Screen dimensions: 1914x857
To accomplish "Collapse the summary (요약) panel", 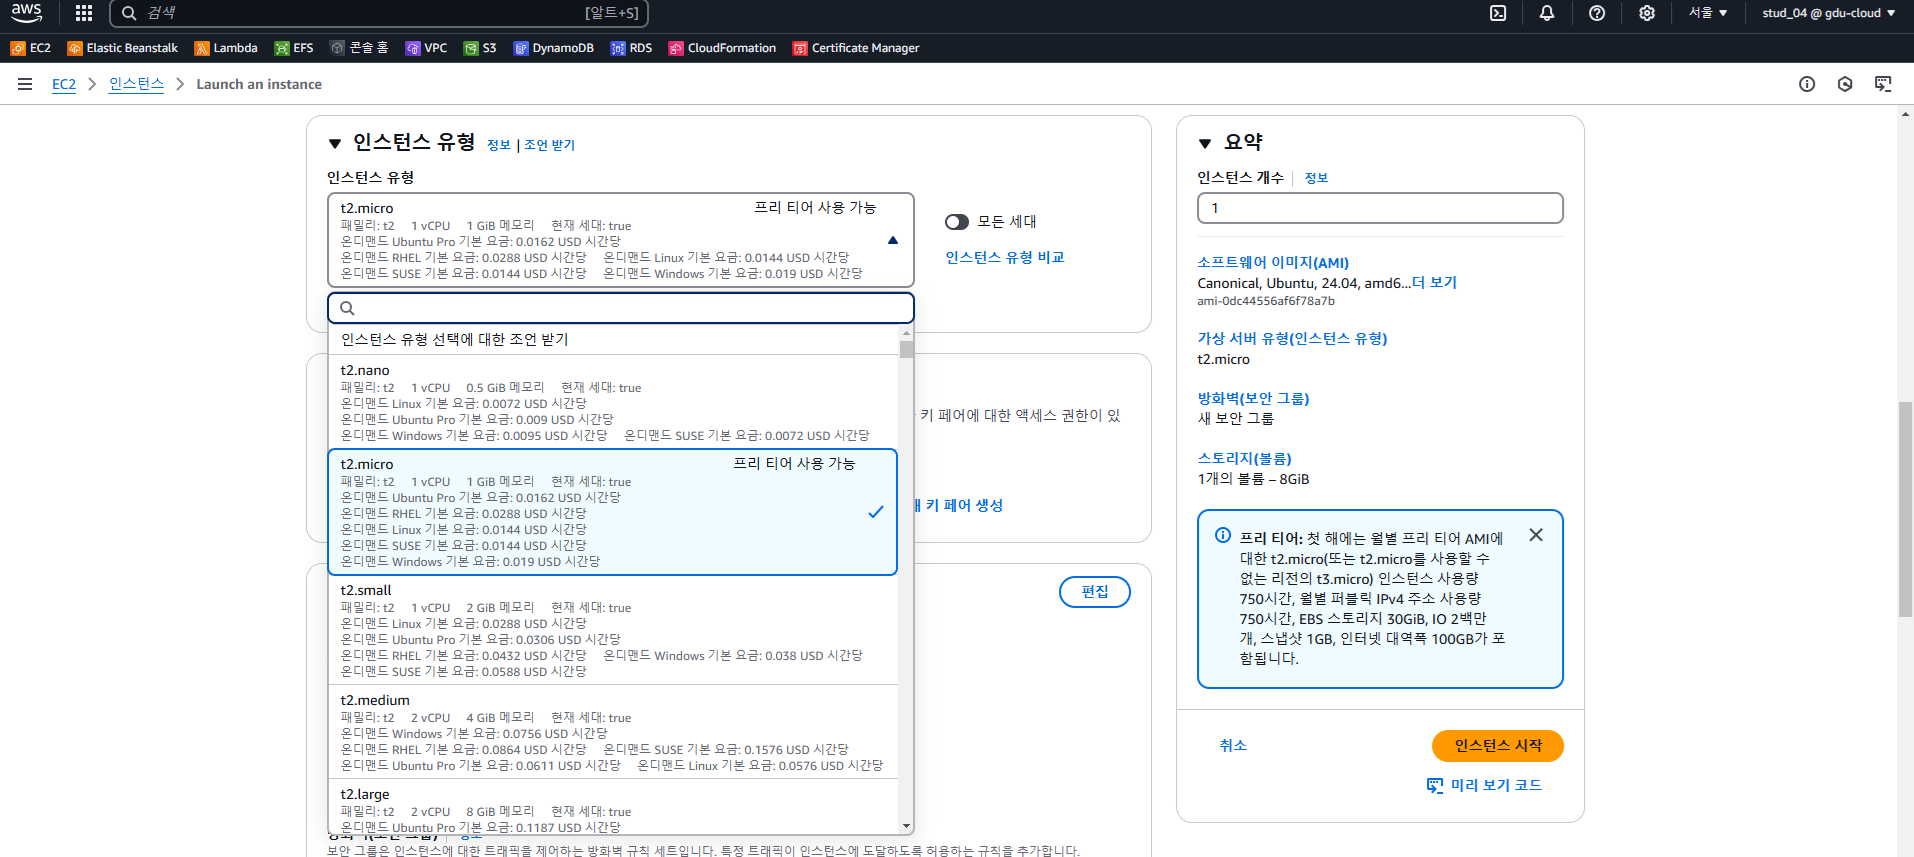I will pos(1205,144).
